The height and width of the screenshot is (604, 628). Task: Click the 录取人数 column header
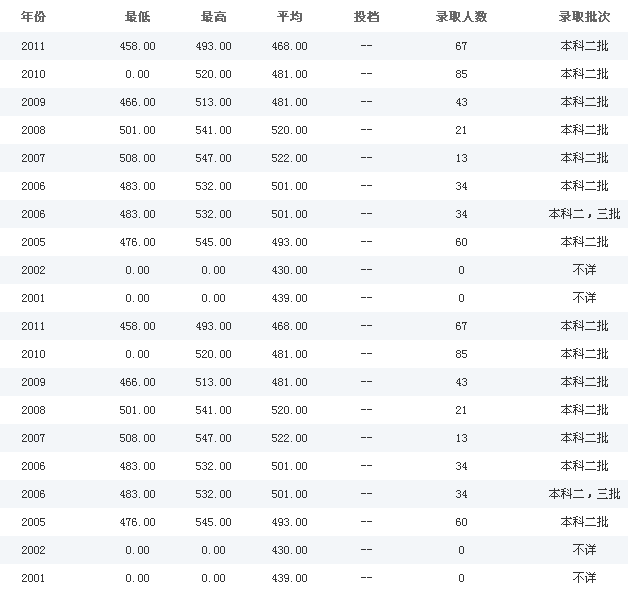(461, 18)
